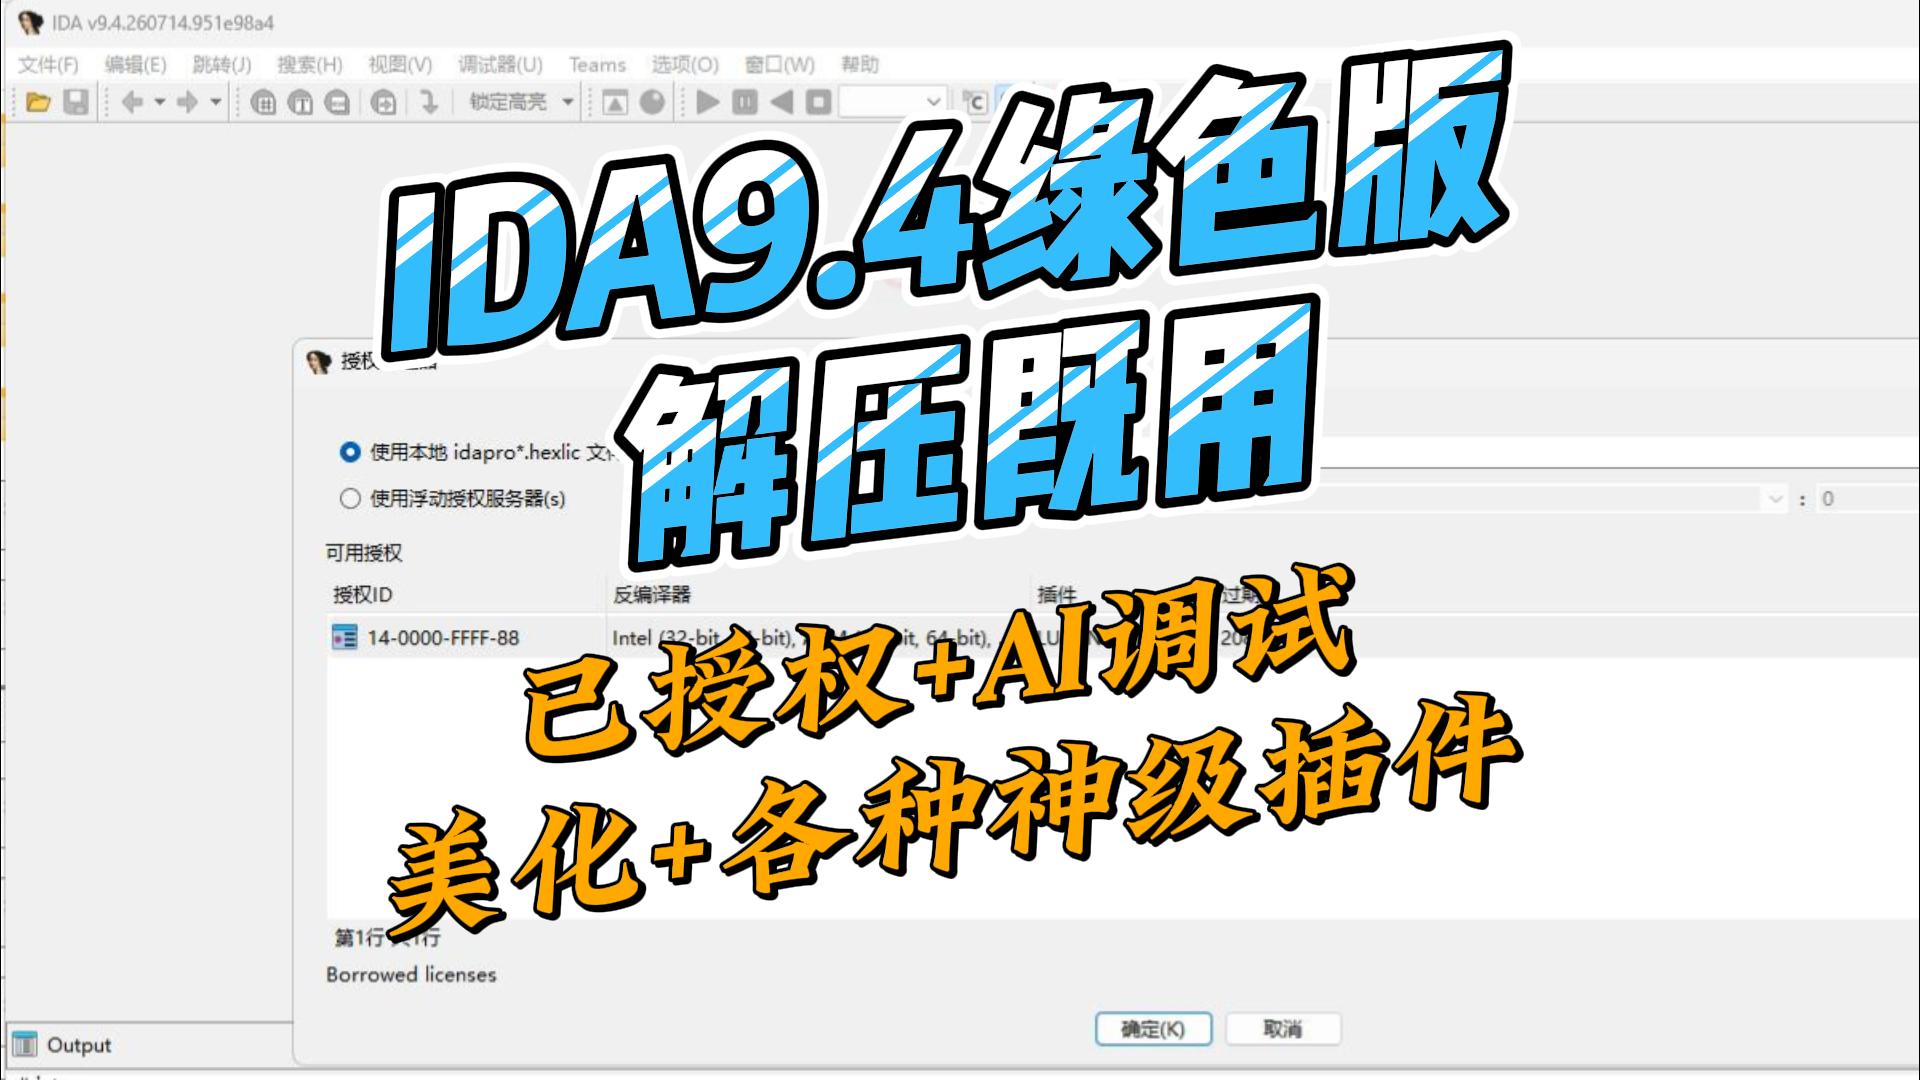Click the down-turn arrow toolbar icon
Screen dimensions: 1920x1080
coord(429,102)
